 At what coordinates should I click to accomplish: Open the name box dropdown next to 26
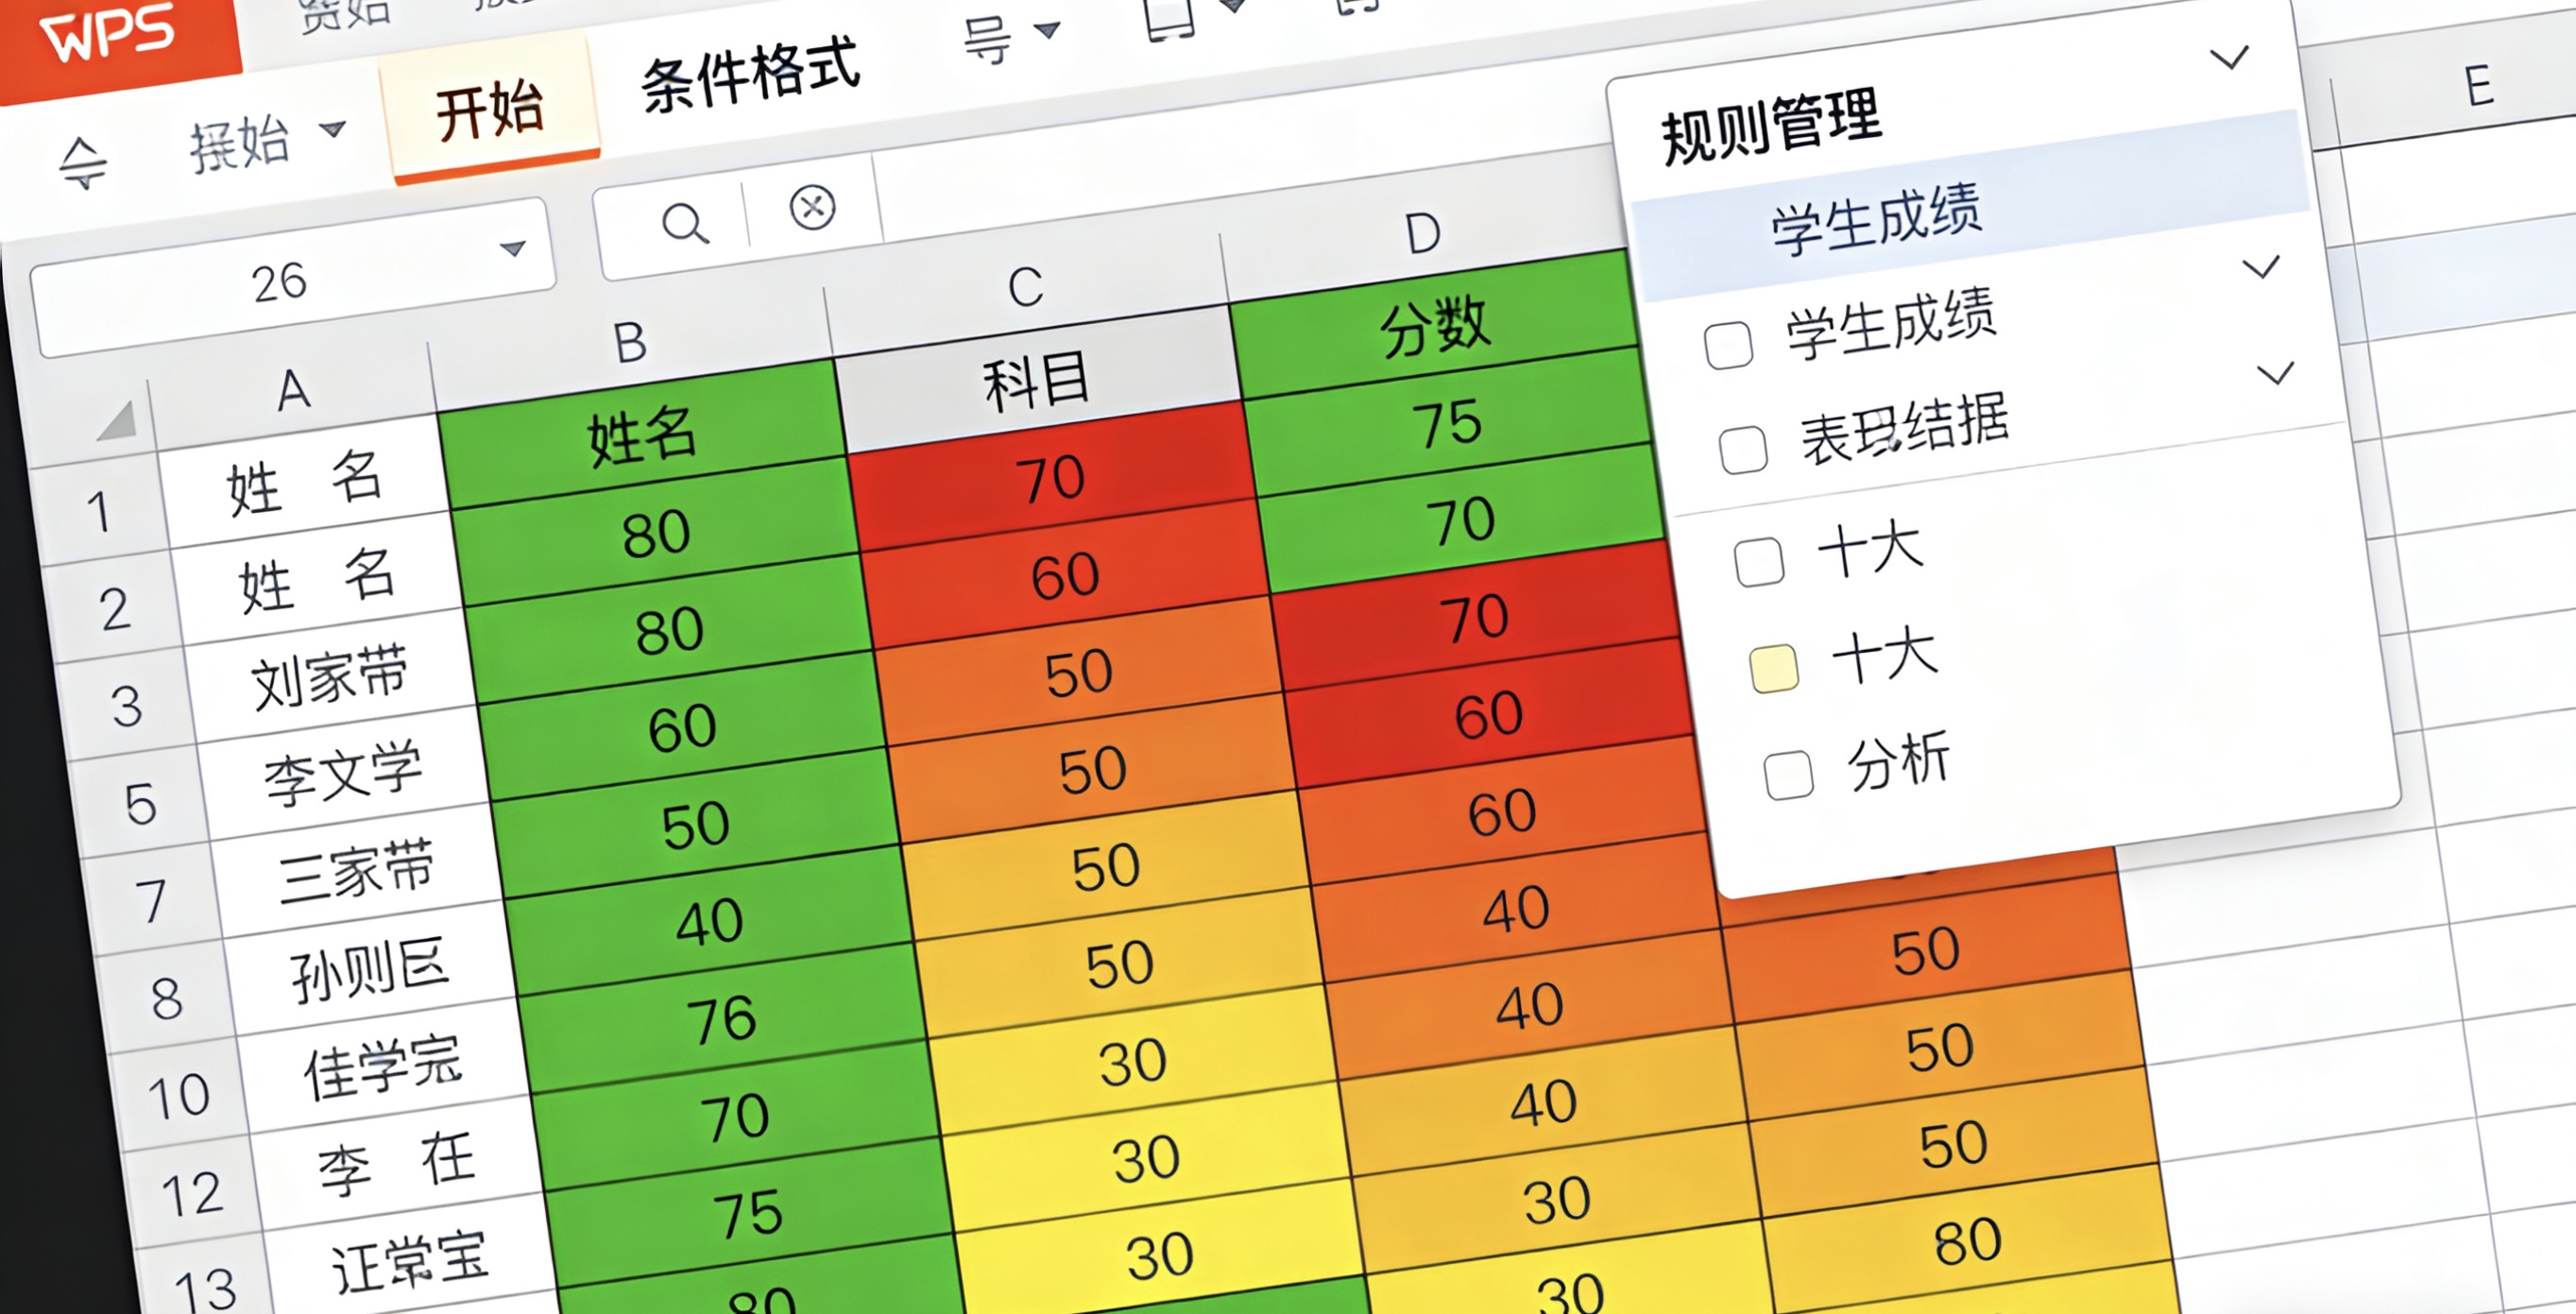[x=513, y=252]
